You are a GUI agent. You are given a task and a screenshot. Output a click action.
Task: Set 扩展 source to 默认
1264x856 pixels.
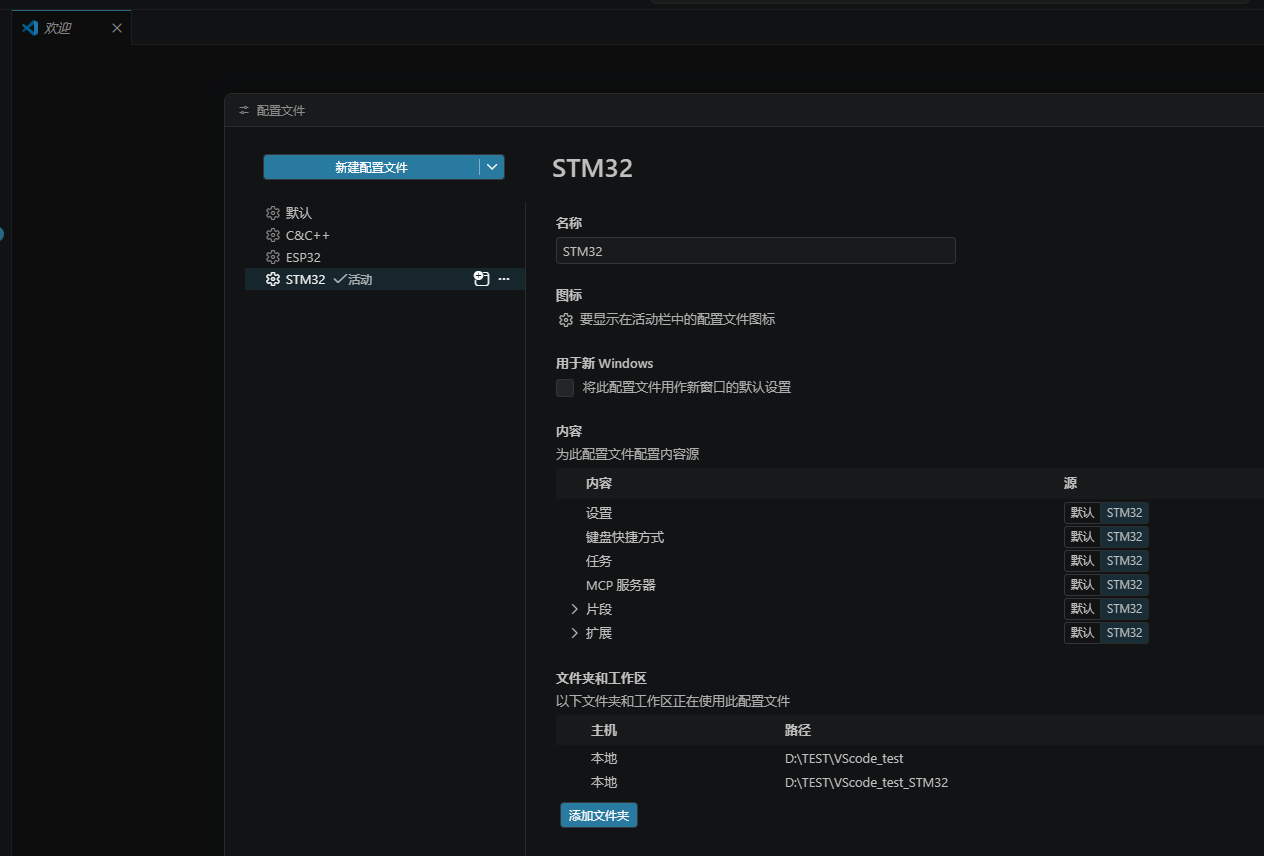pos(1082,633)
